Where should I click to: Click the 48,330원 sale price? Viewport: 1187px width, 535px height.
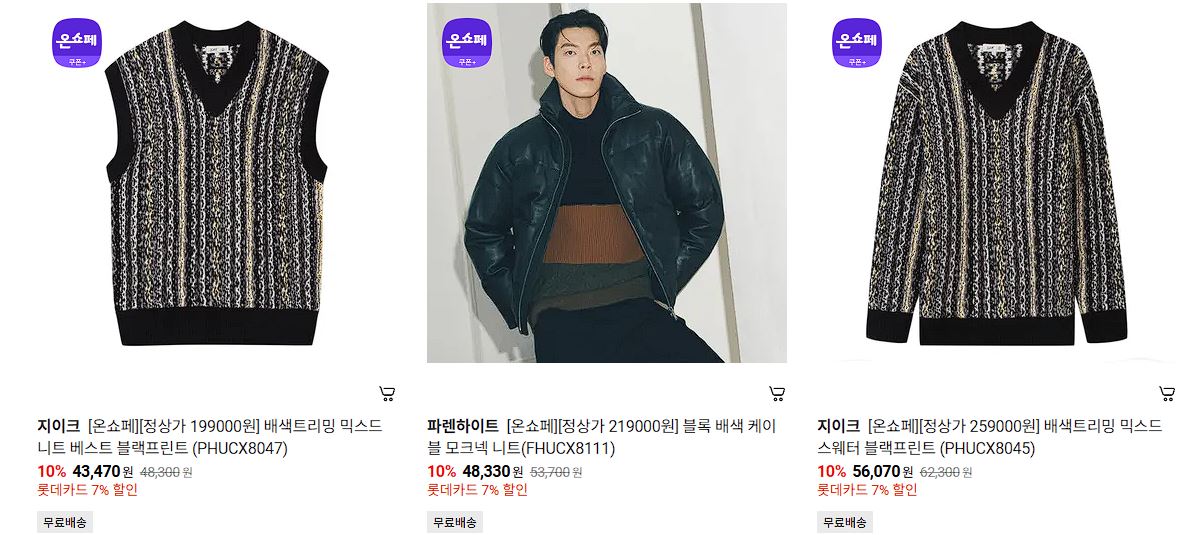492,471
